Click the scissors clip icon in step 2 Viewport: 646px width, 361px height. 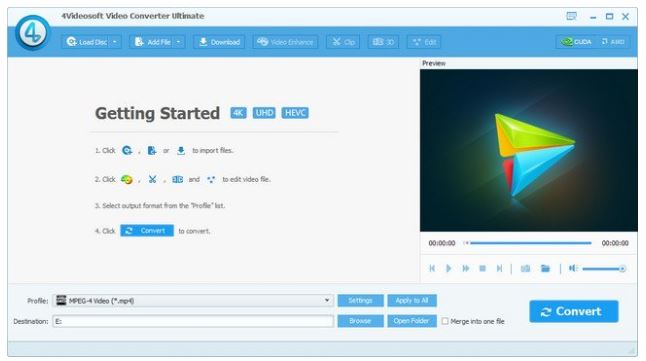click(x=152, y=179)
